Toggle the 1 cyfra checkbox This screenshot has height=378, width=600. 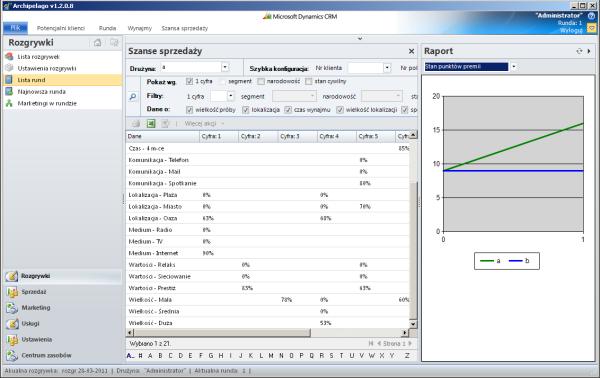(x=189, y=81)
